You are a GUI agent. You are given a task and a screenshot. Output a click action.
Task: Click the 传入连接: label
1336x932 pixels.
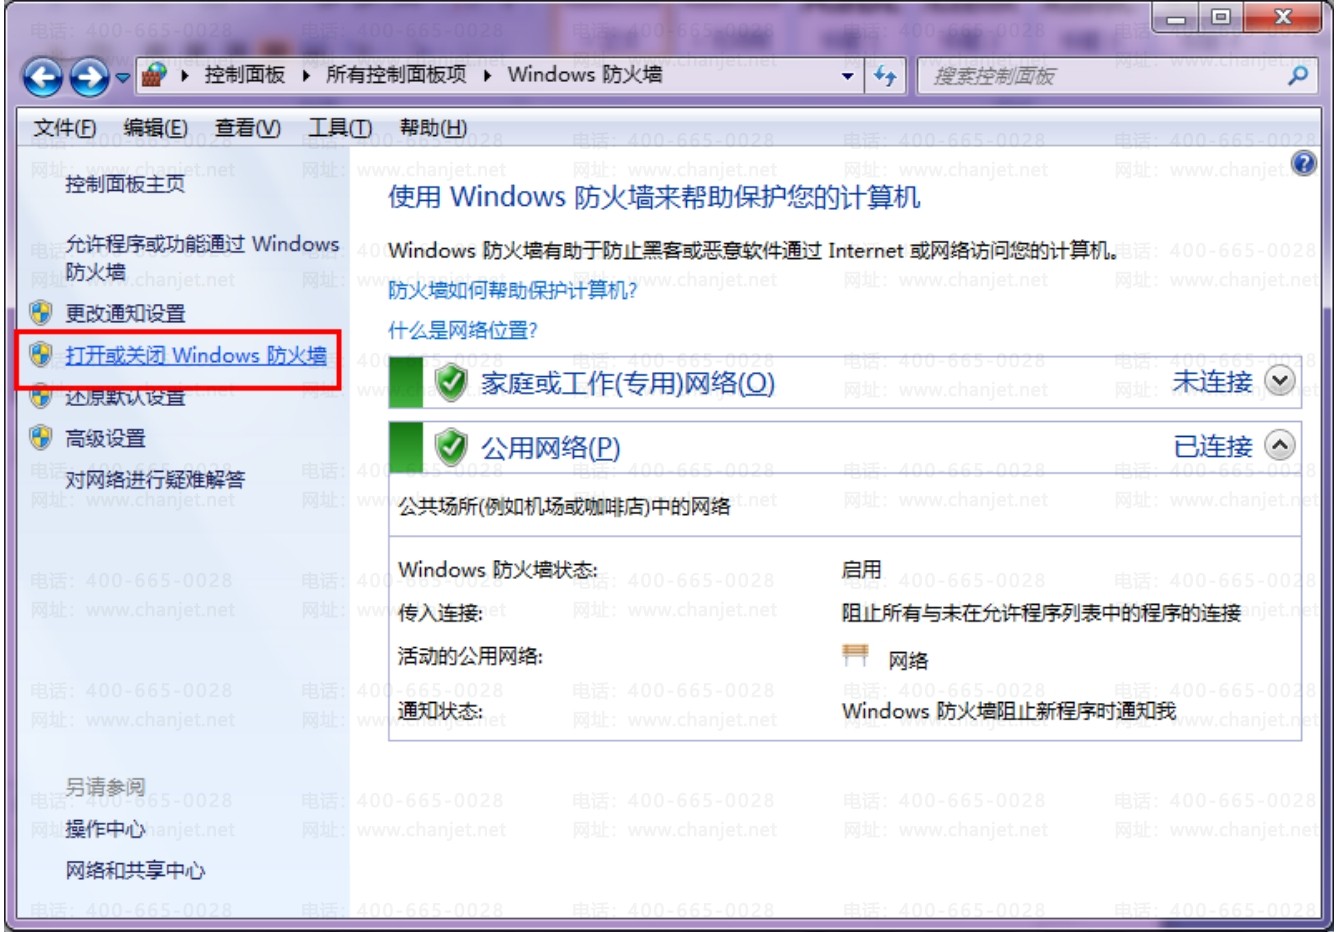pyautogui.click(x=440, y=612)
